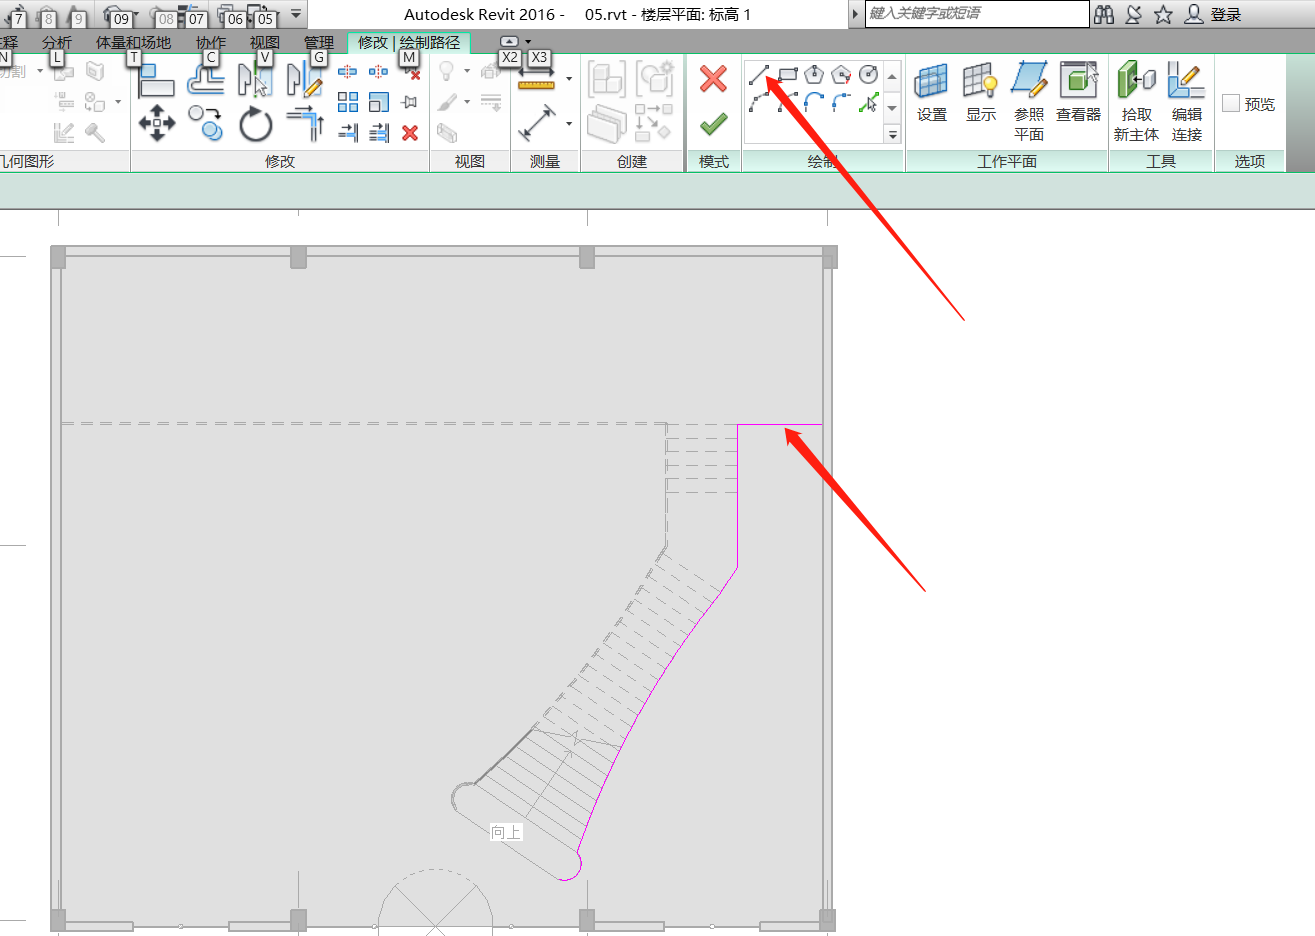Image resolution: width=1315 pixels, height=936 pixels.
Task: Enable the 预览 checkbox
Action: click(x=1231, y=104)
